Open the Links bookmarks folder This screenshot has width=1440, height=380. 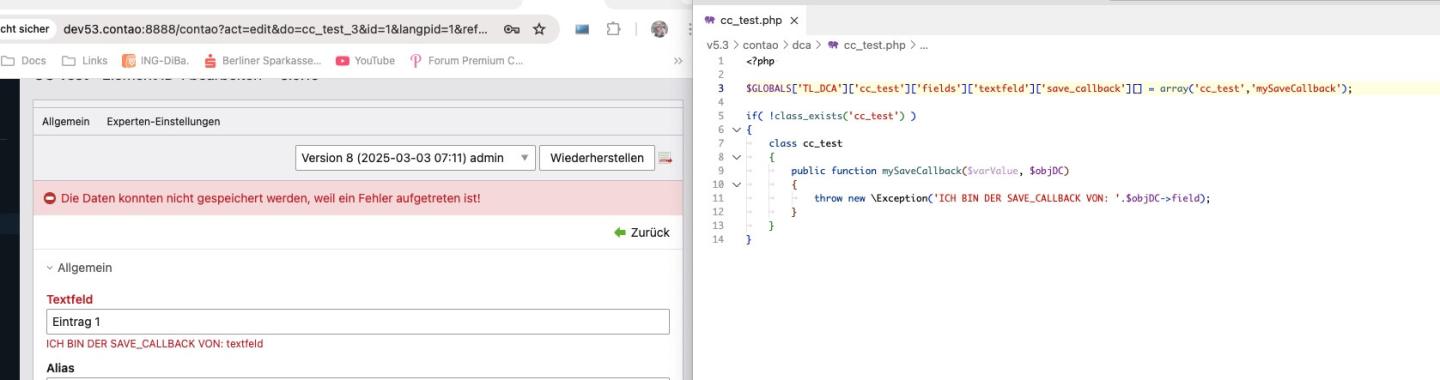tap(85, 60)
